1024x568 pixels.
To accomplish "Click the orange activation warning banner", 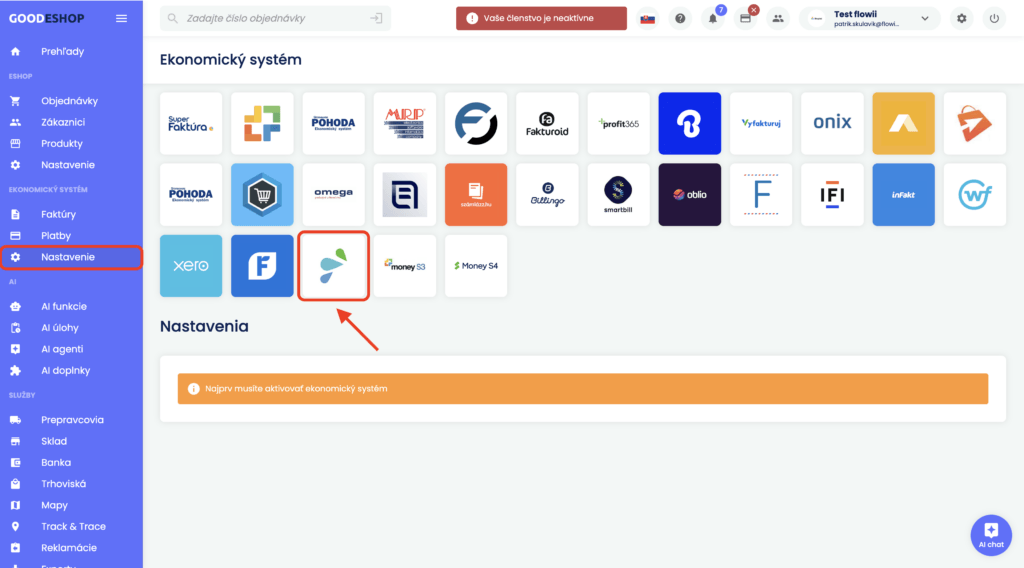I will [583, 388].
